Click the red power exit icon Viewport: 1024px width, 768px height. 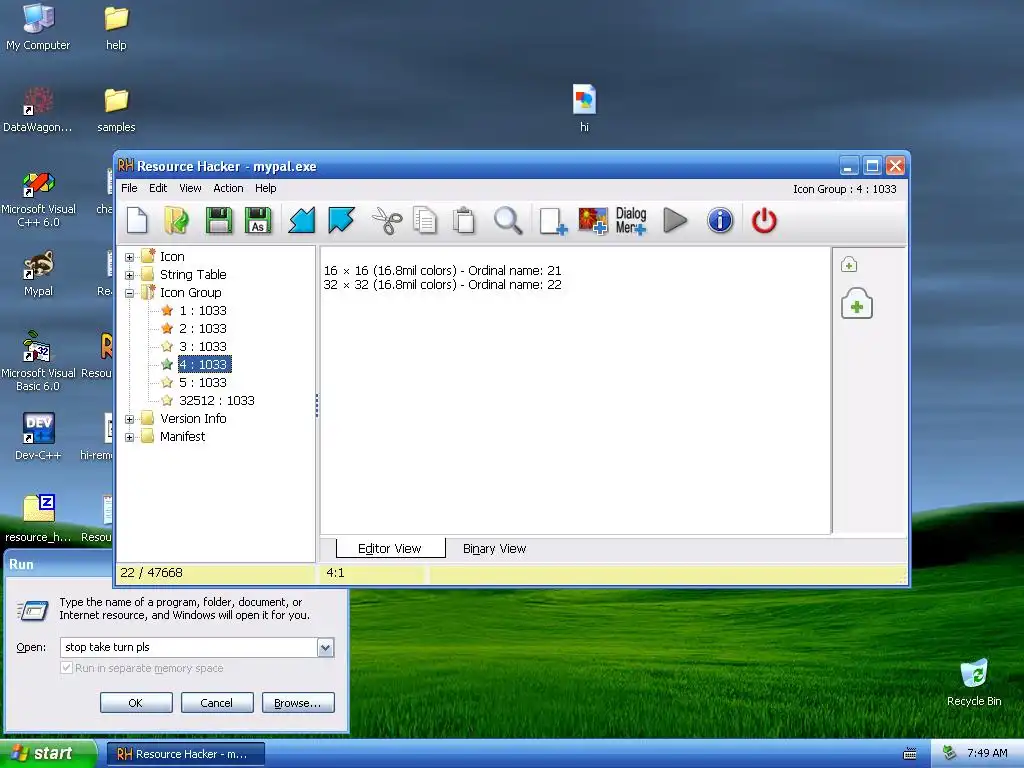pyautogui.click(x=764, y=220)
